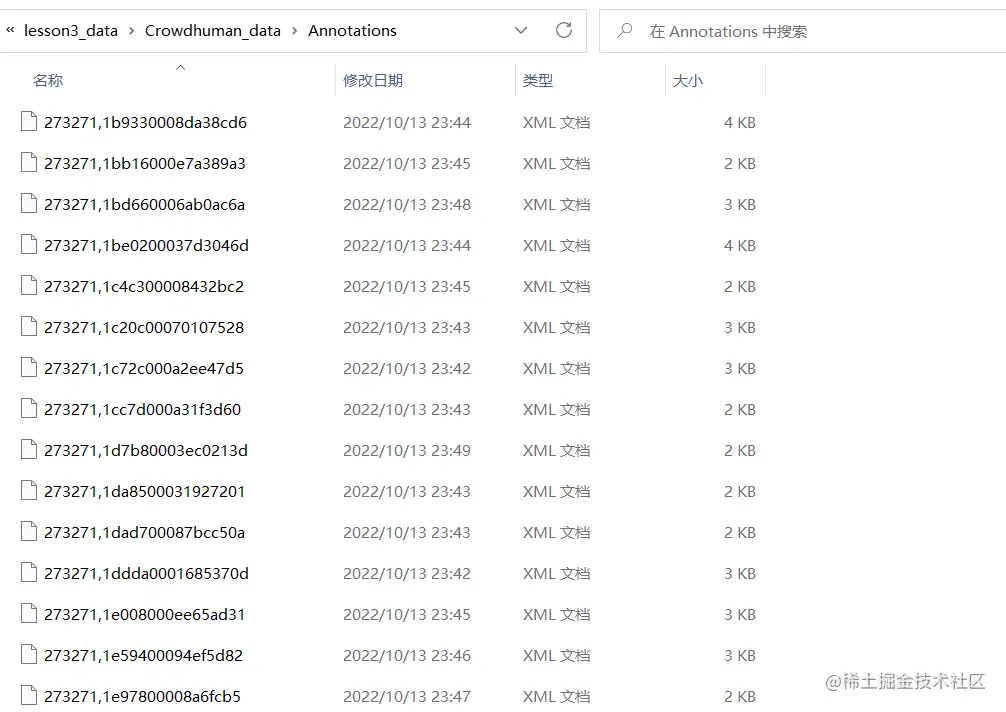Sort by the 名称 column header
Screen dimensions: 1006x712
[x=48, y=81]
